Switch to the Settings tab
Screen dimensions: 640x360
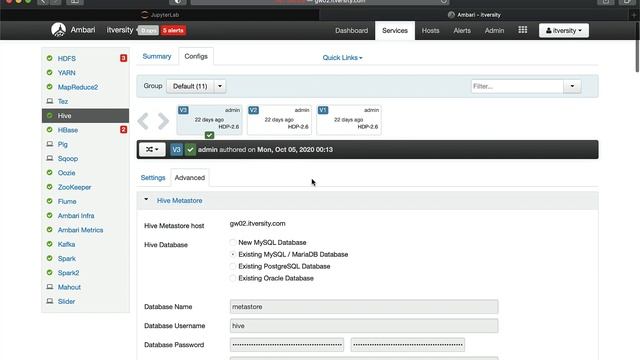tap(153, 178)
